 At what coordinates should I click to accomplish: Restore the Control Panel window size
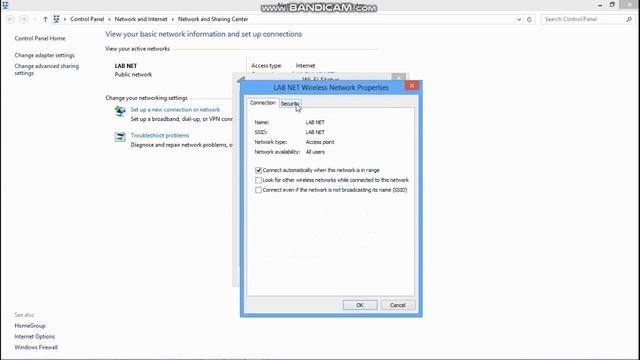pos(612,4)
